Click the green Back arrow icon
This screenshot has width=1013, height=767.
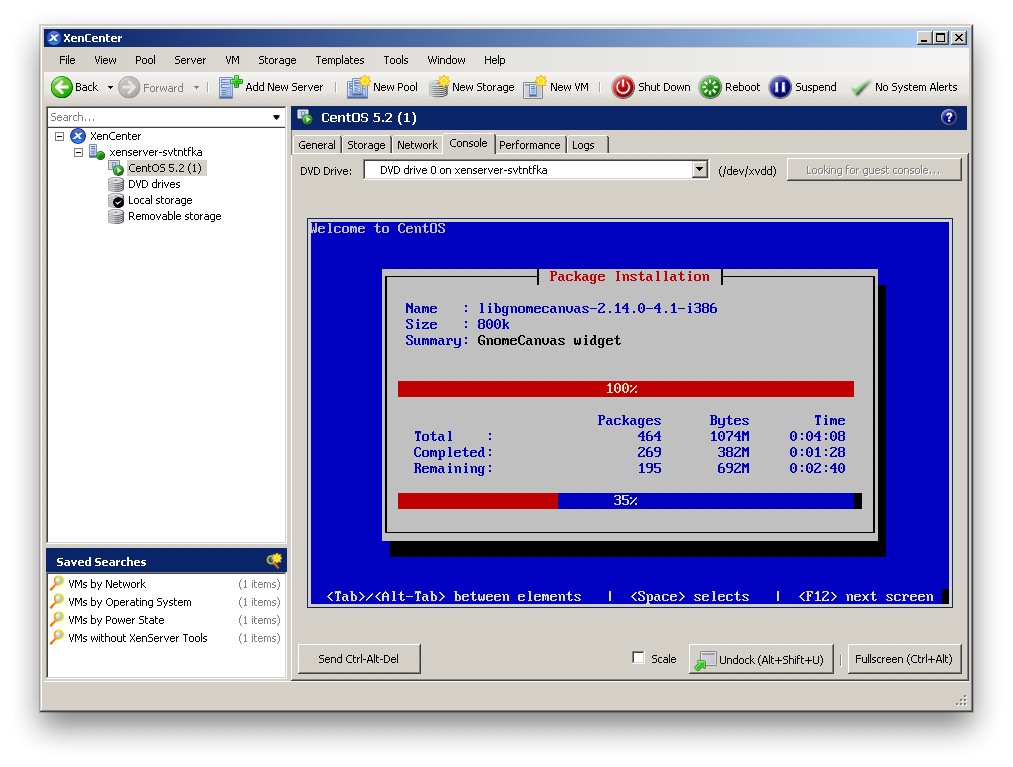(x=61, y=87)
